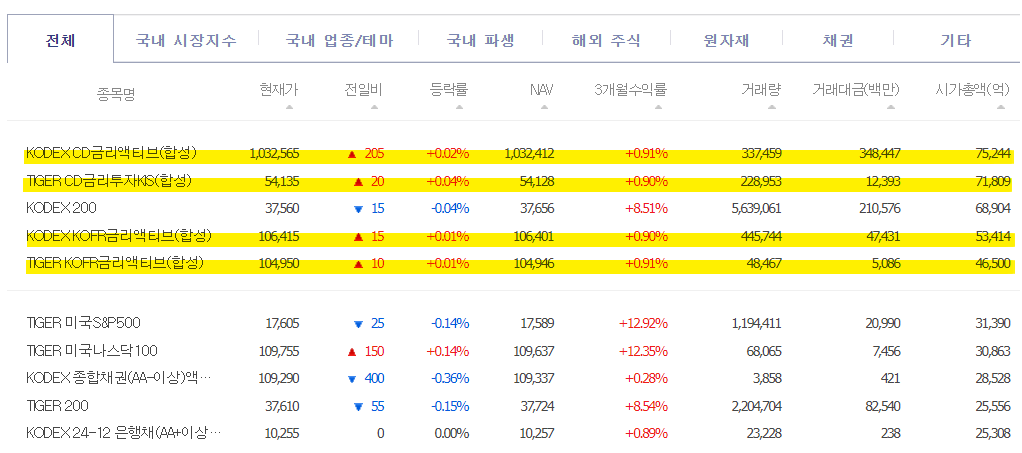The image size is (1022, 453).
Task: Open KODEX KOFR금리액티브(합성) ETF link
Action: 119,235
